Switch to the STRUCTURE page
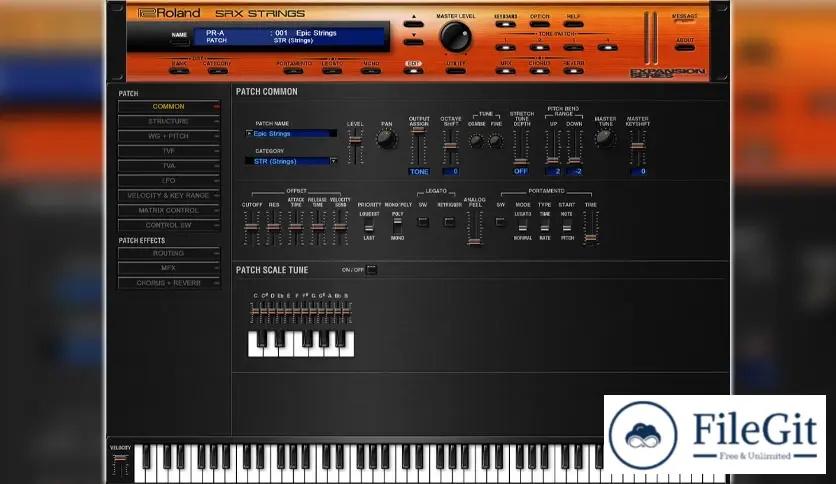Screen dimensions: 836x484 (x=168, y=122)
